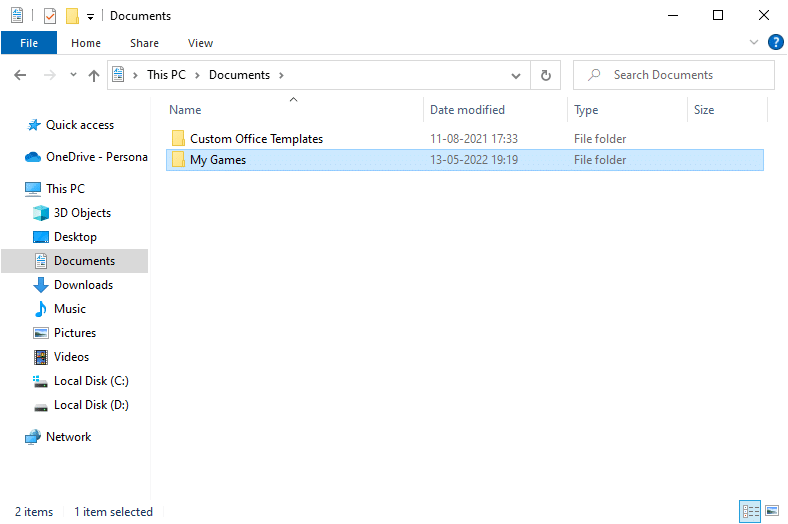This screenshot has width=788, height=524.
Task: Open Recent locations dropdown arrow
Action: coord(73,75)
